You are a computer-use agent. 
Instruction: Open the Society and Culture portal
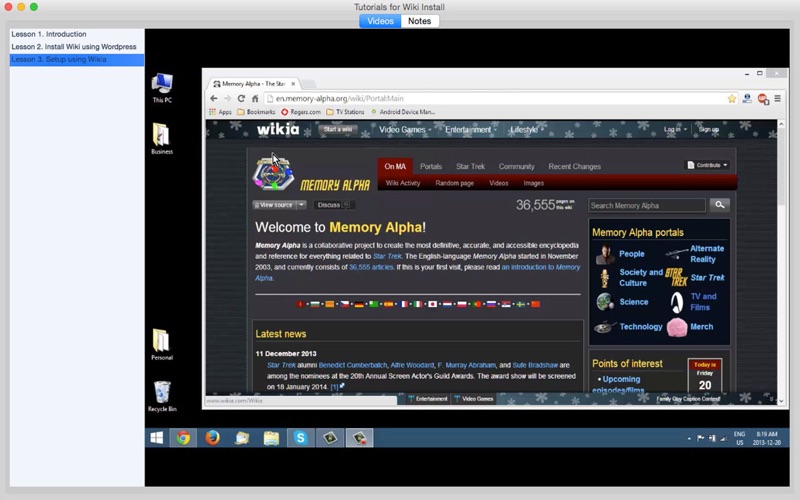click(641, 278)
